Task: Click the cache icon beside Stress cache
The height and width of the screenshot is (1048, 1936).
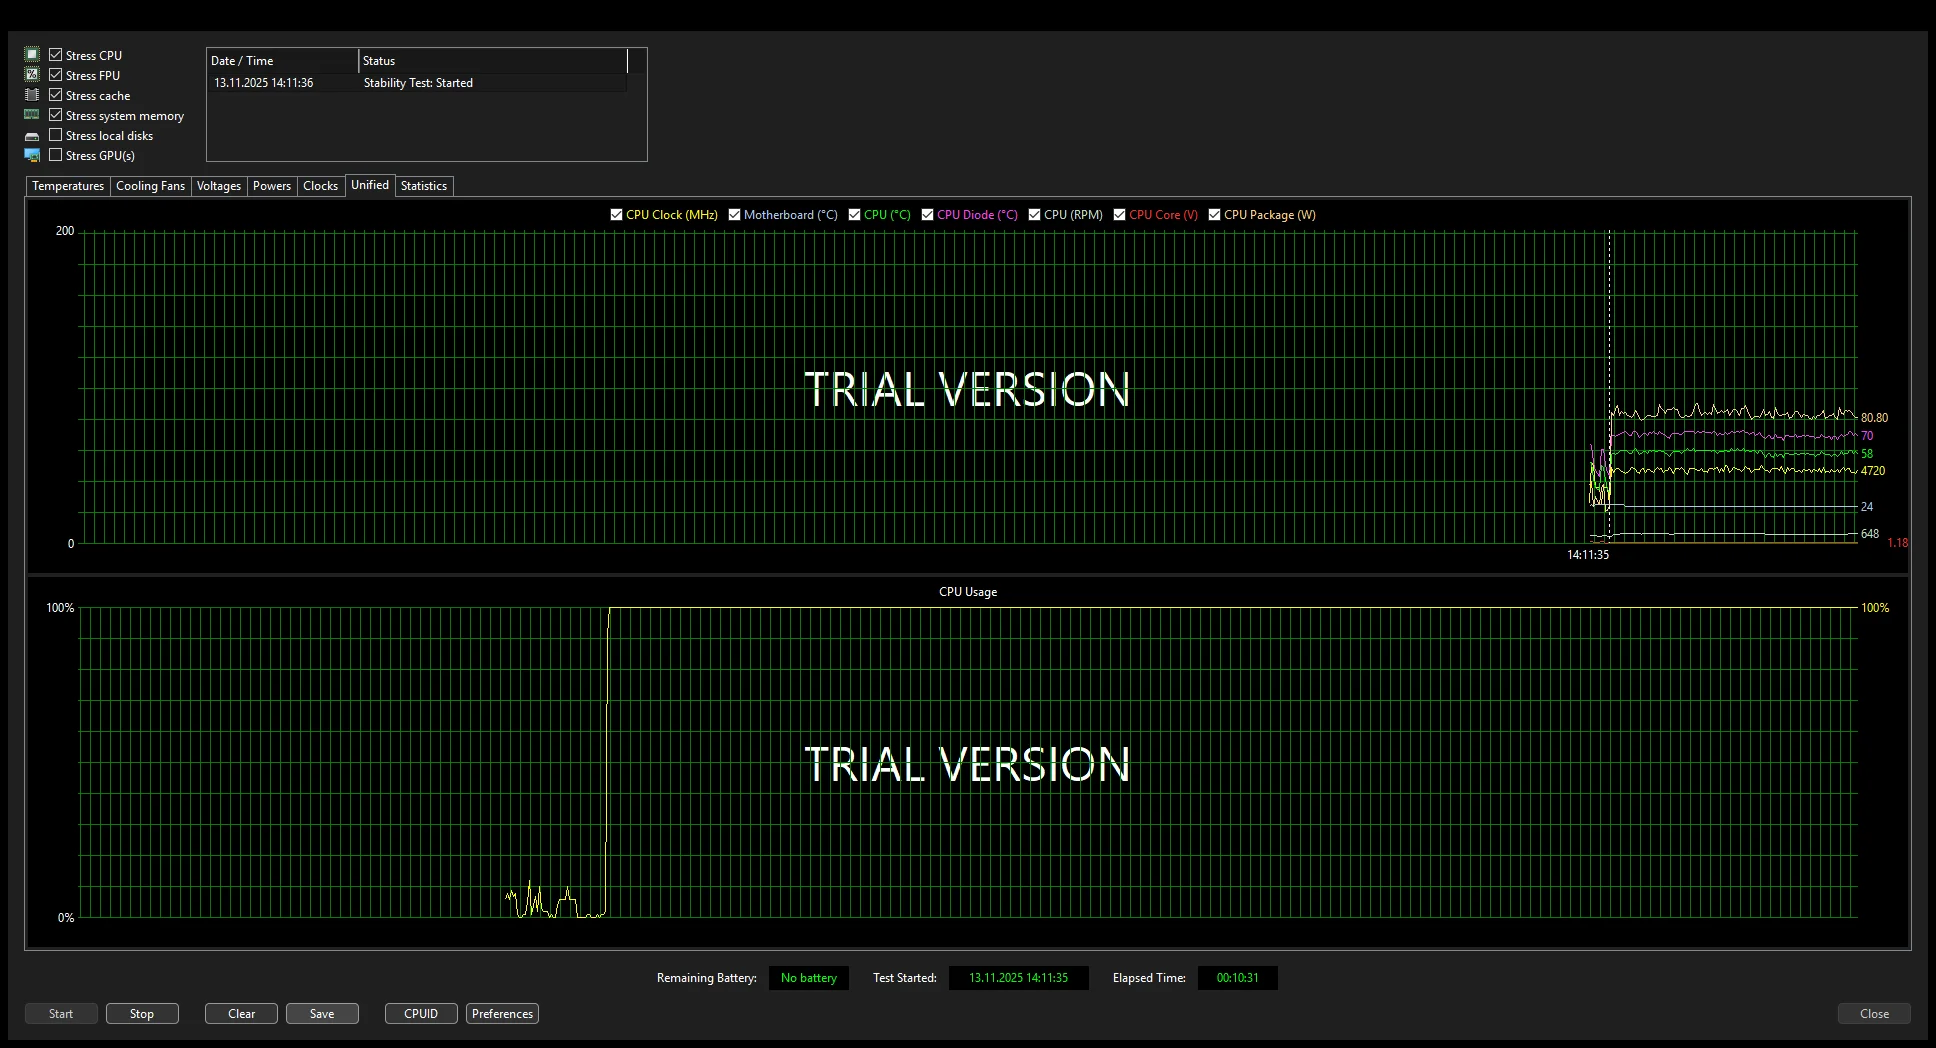Action: pos(32,95)
